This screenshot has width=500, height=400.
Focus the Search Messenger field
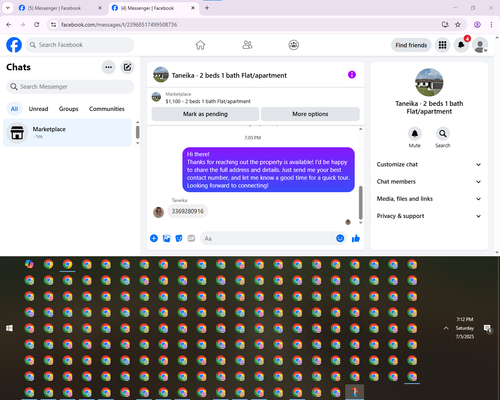click(x=70, y=87)
